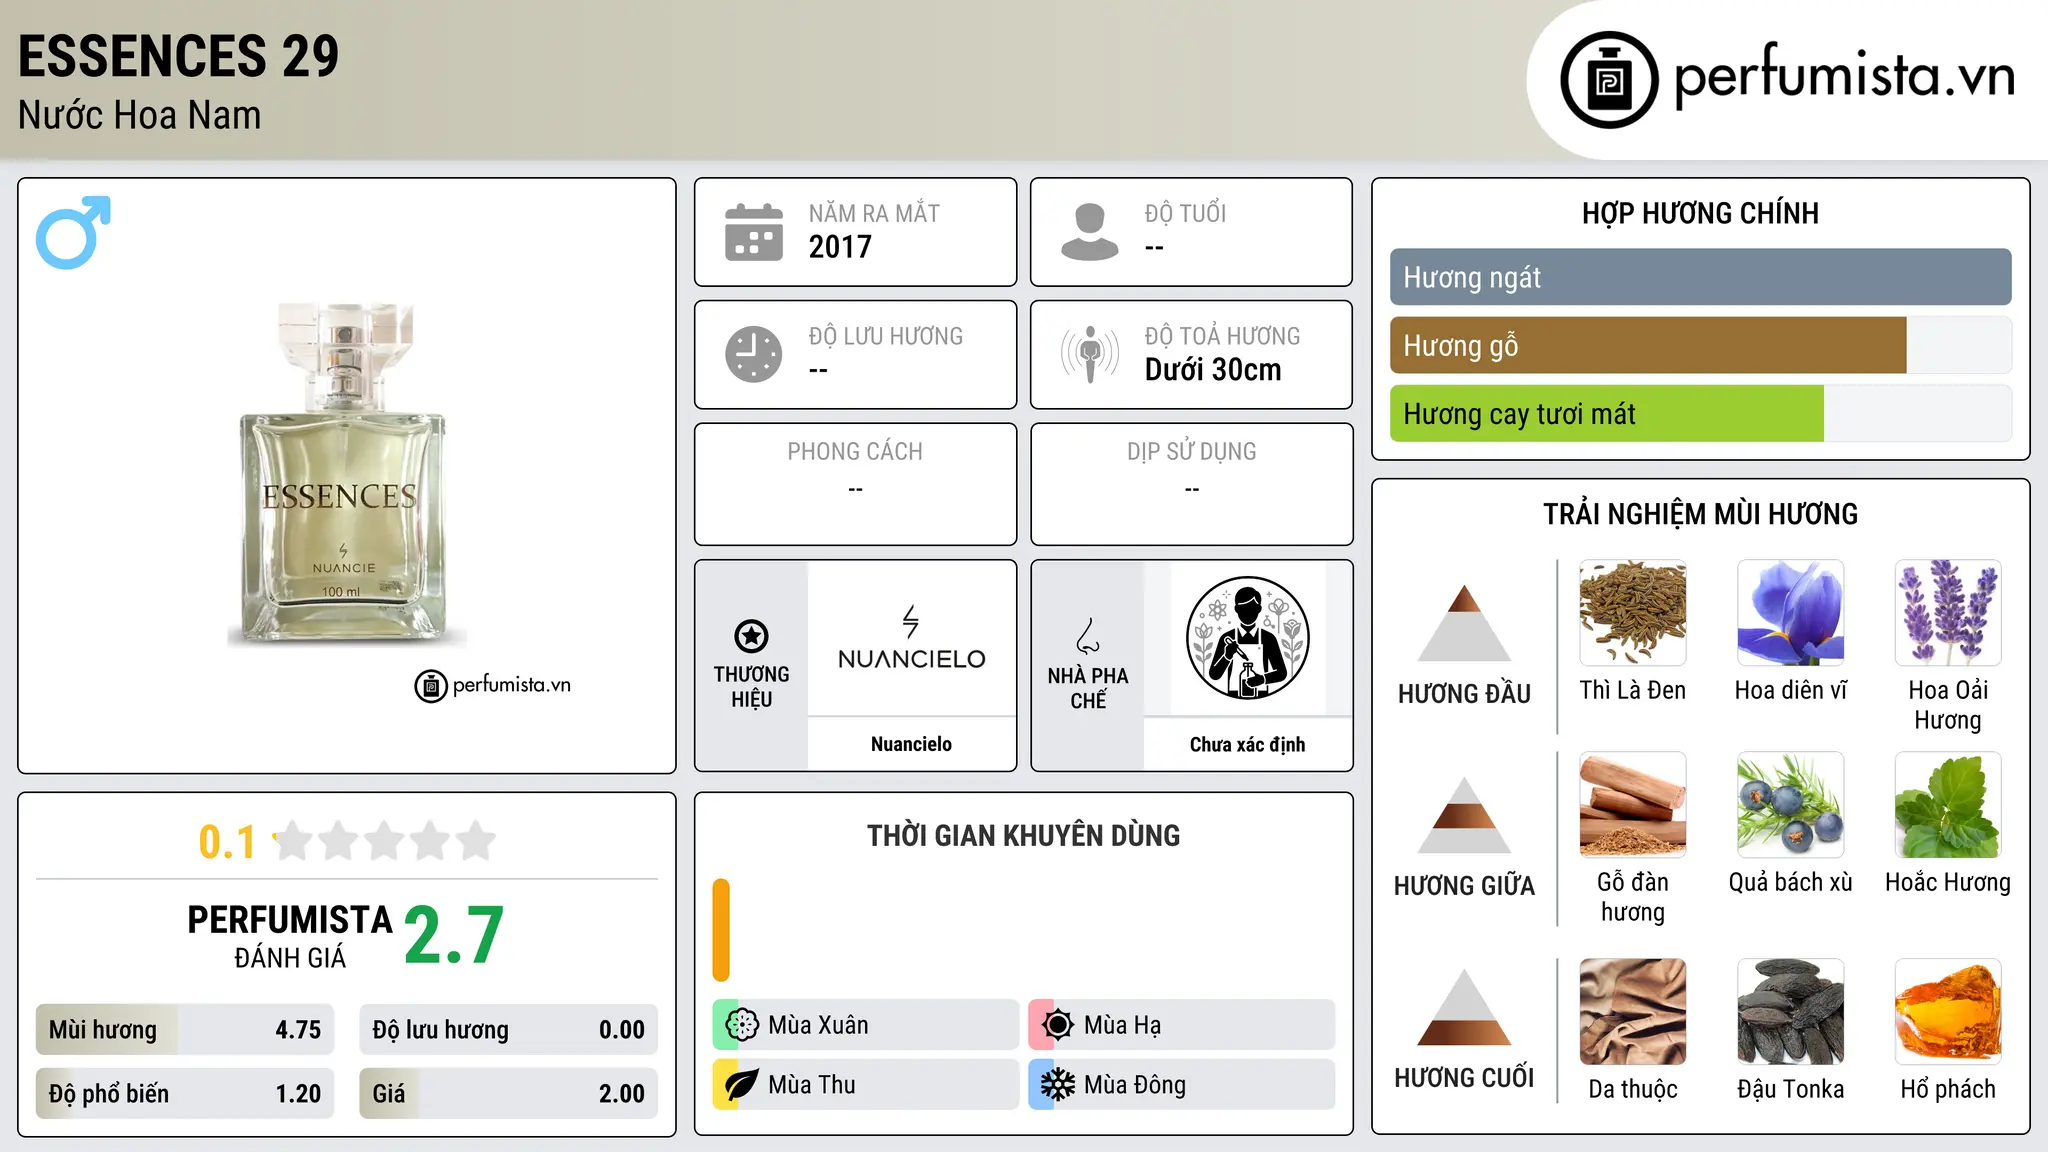Click the star badge icon above Thương hiệu
This screenshot has height=1152, width=2048.
coord(751,636)
